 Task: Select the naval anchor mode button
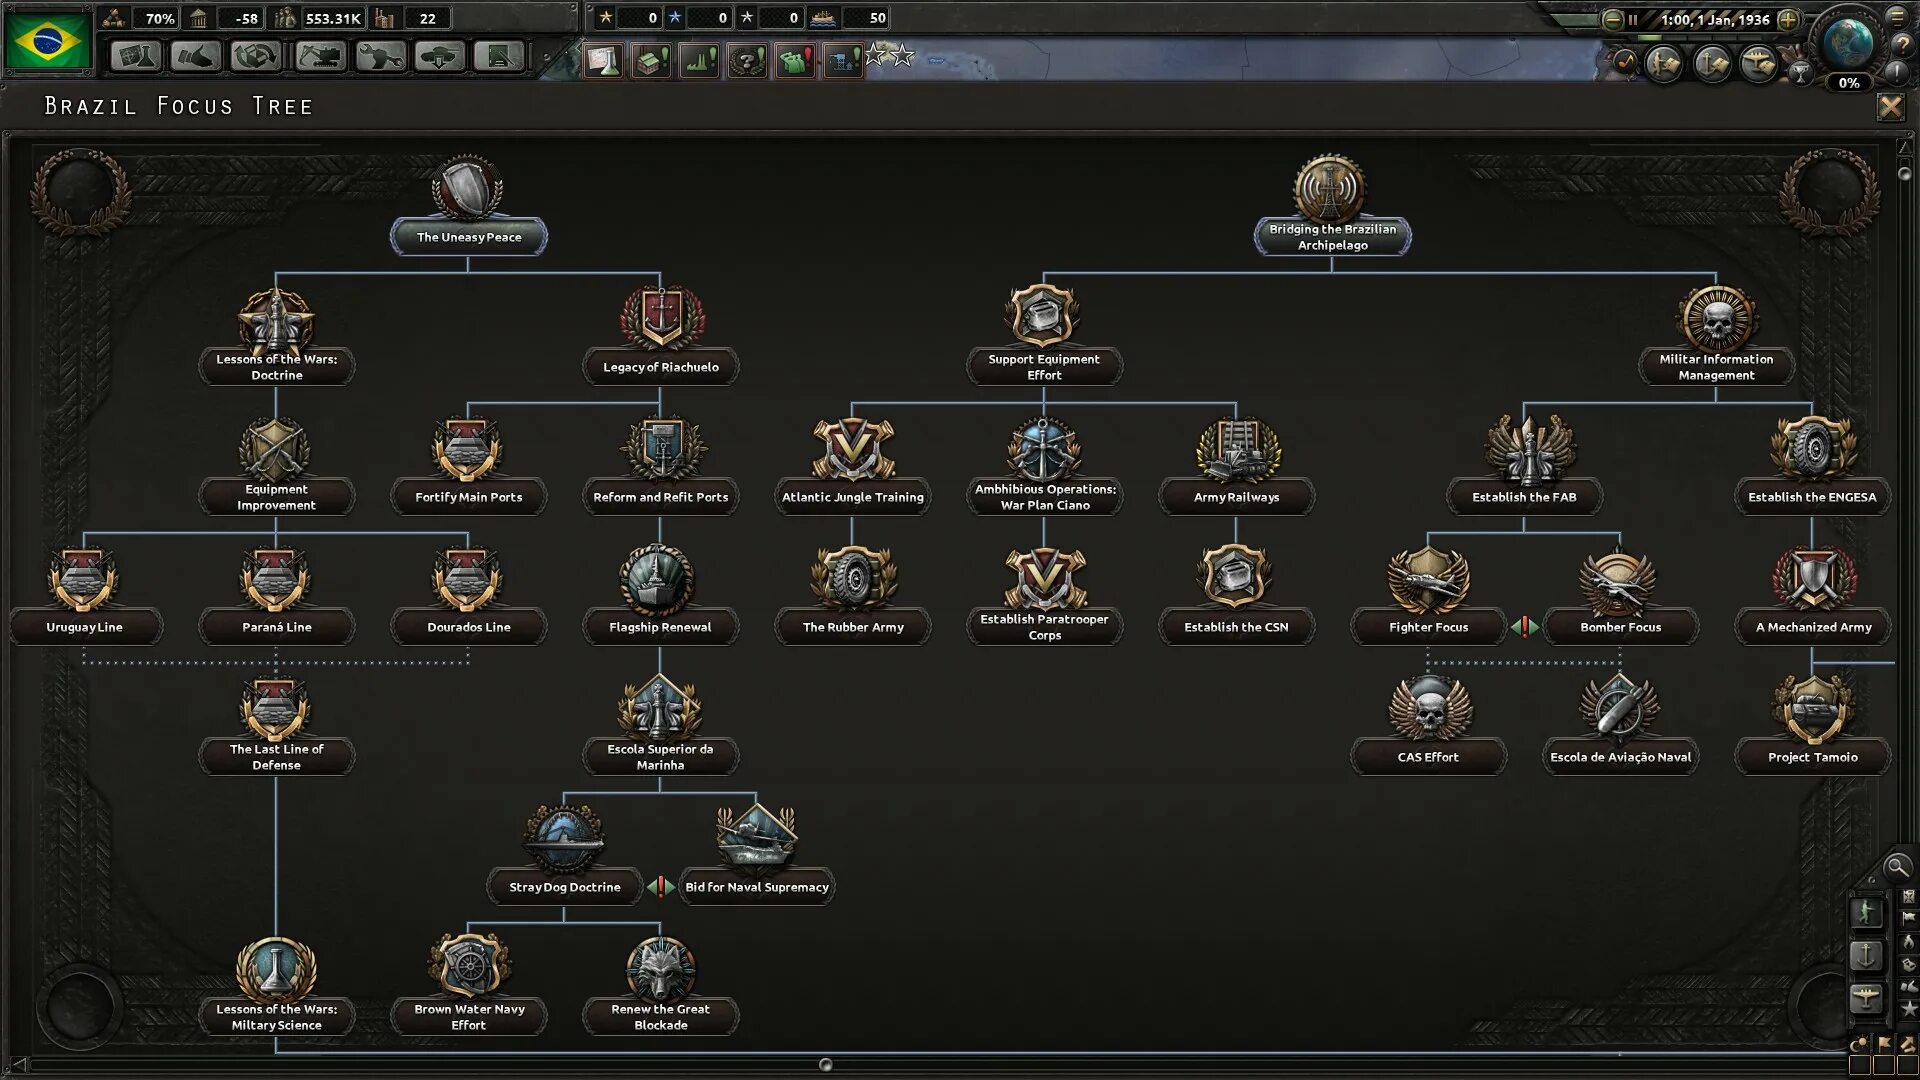(x=1866, y=955)
